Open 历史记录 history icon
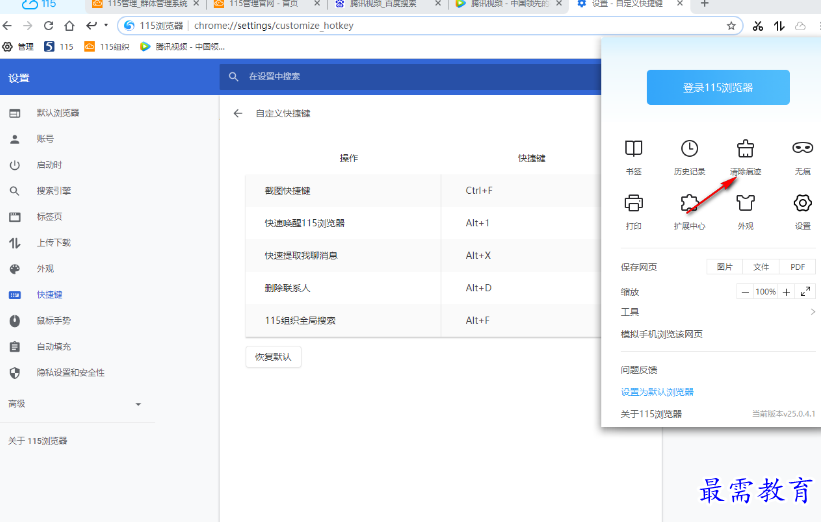This screenshot has height=522, width=821. pos(689,149)
